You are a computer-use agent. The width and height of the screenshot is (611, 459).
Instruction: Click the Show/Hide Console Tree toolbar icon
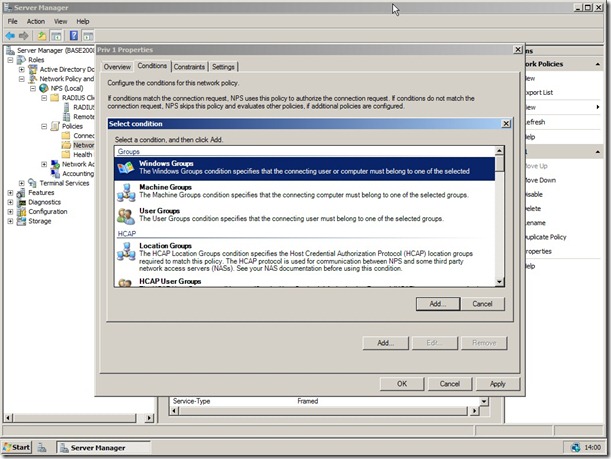[x=57, y=36]
